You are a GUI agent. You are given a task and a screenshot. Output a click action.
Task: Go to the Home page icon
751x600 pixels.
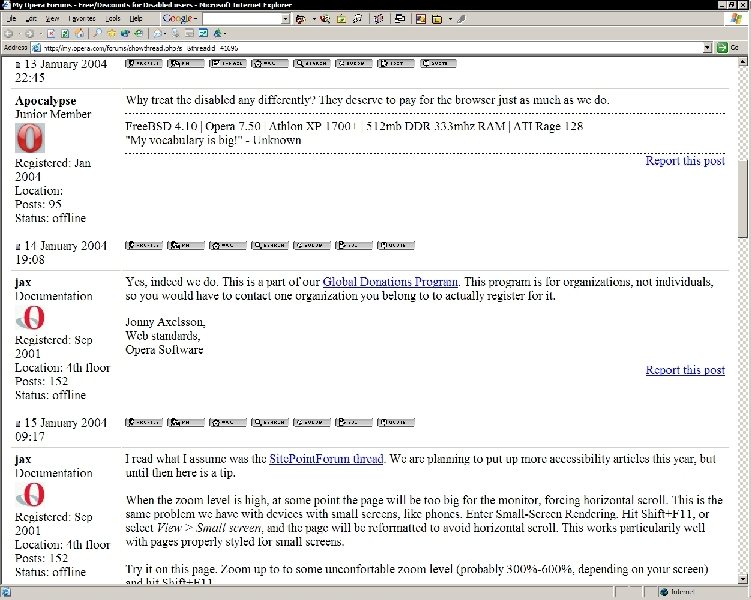80,34
